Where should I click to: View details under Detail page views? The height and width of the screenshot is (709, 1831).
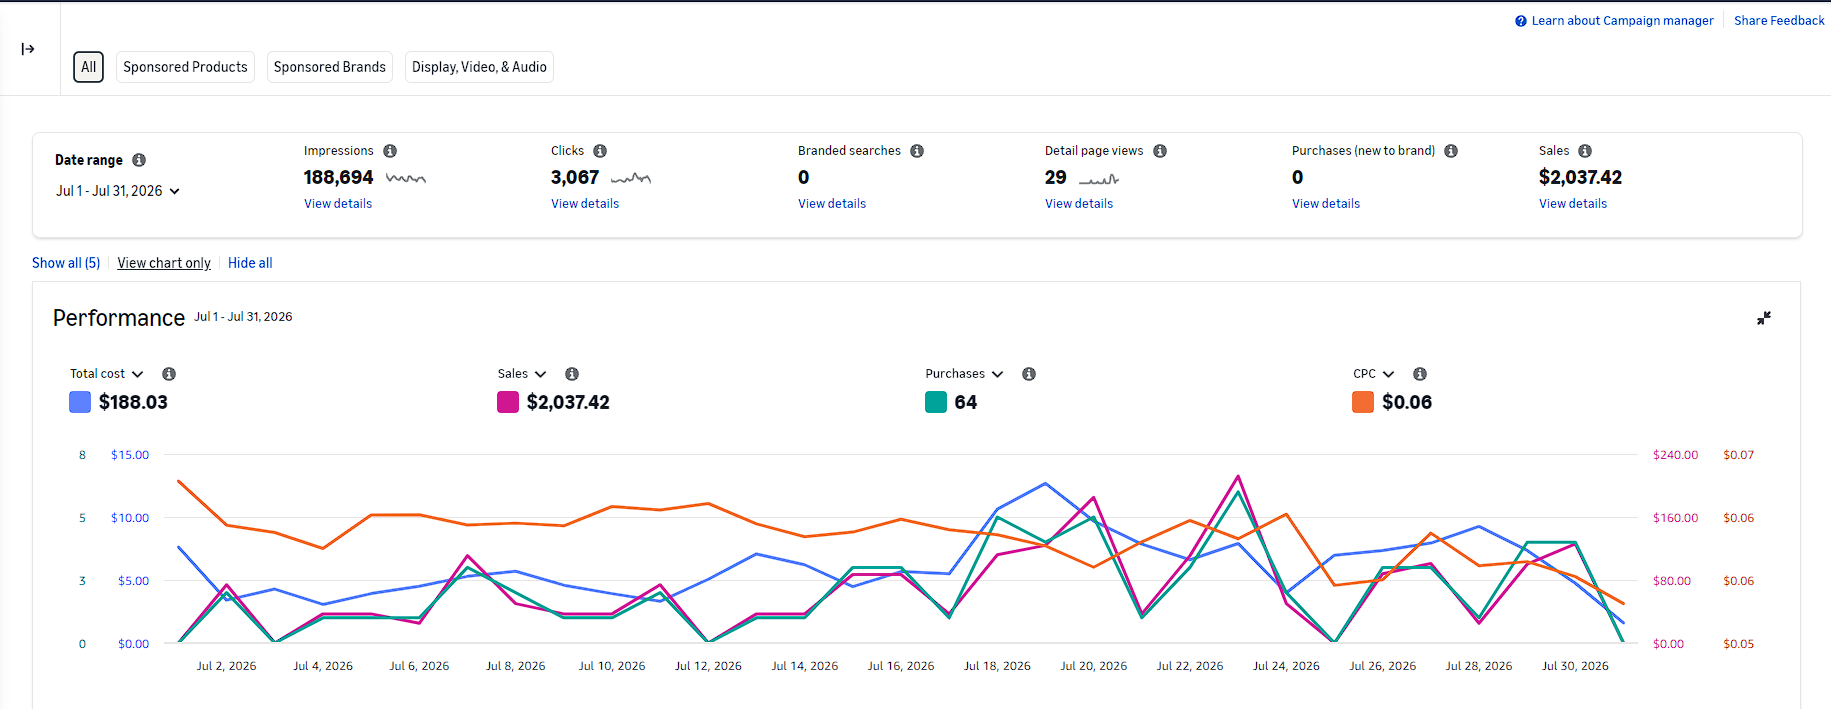(x=1079, y=204)
